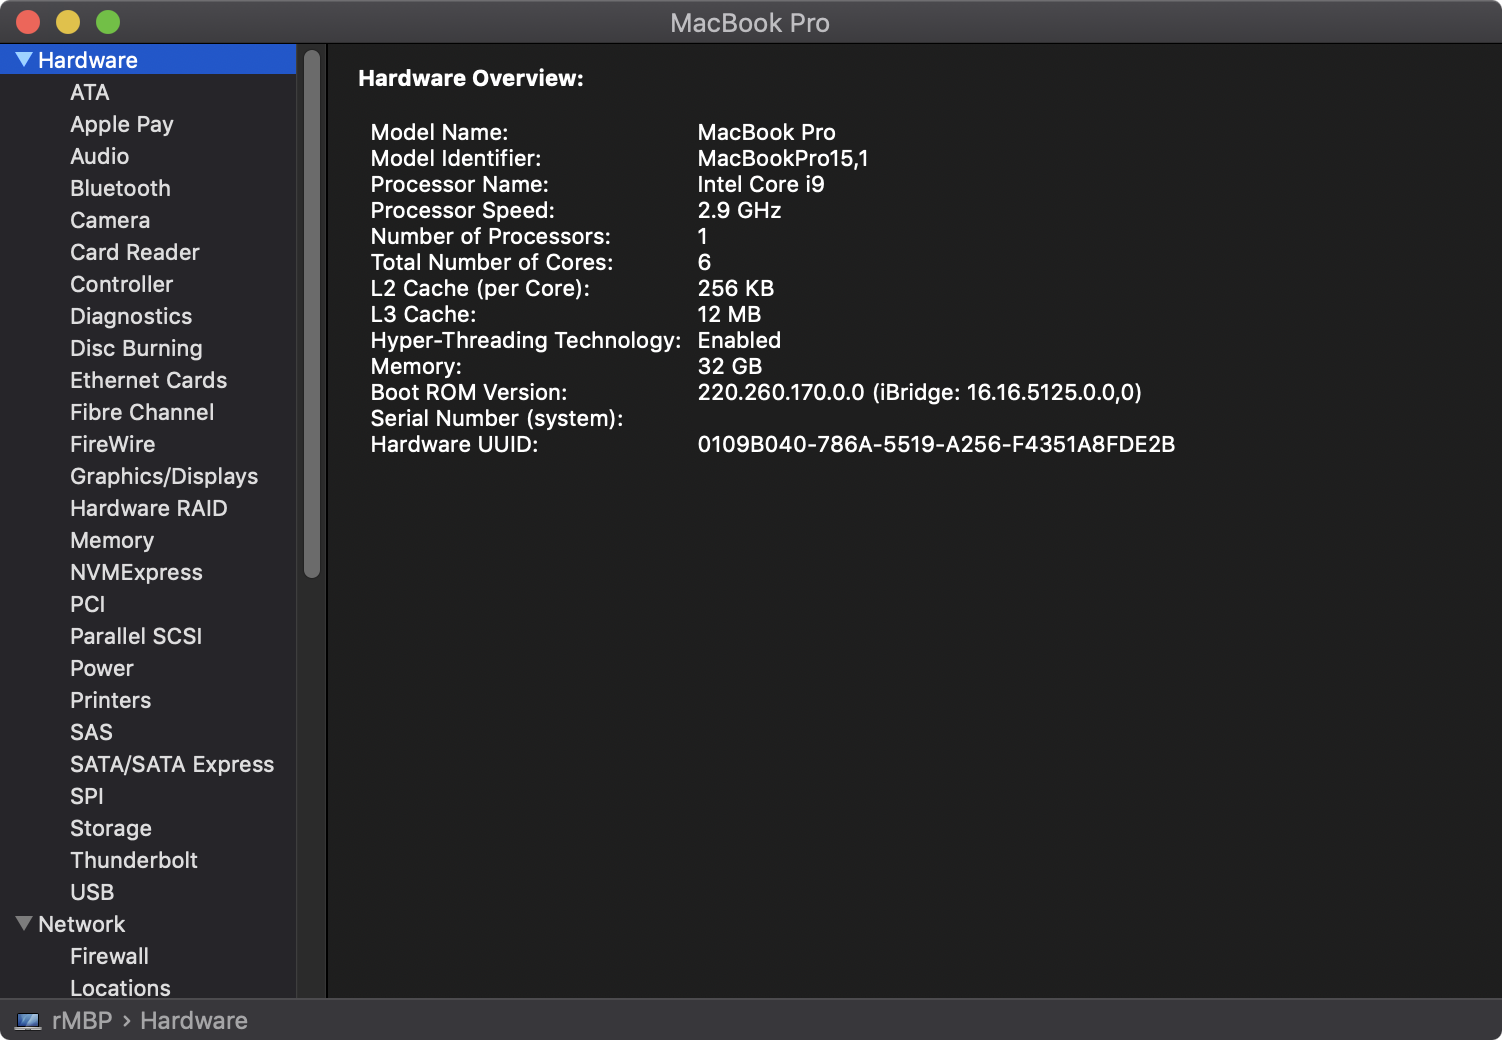1502x1040 pixels.
Task: Select Graphics/Displays in the sidebar
Action: 164,476
